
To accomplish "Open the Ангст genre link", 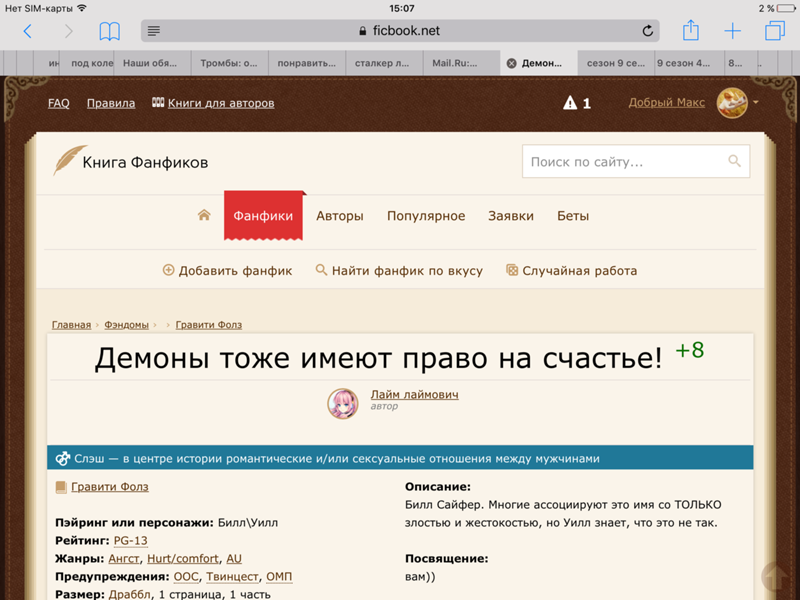I will tap(123, 558).
